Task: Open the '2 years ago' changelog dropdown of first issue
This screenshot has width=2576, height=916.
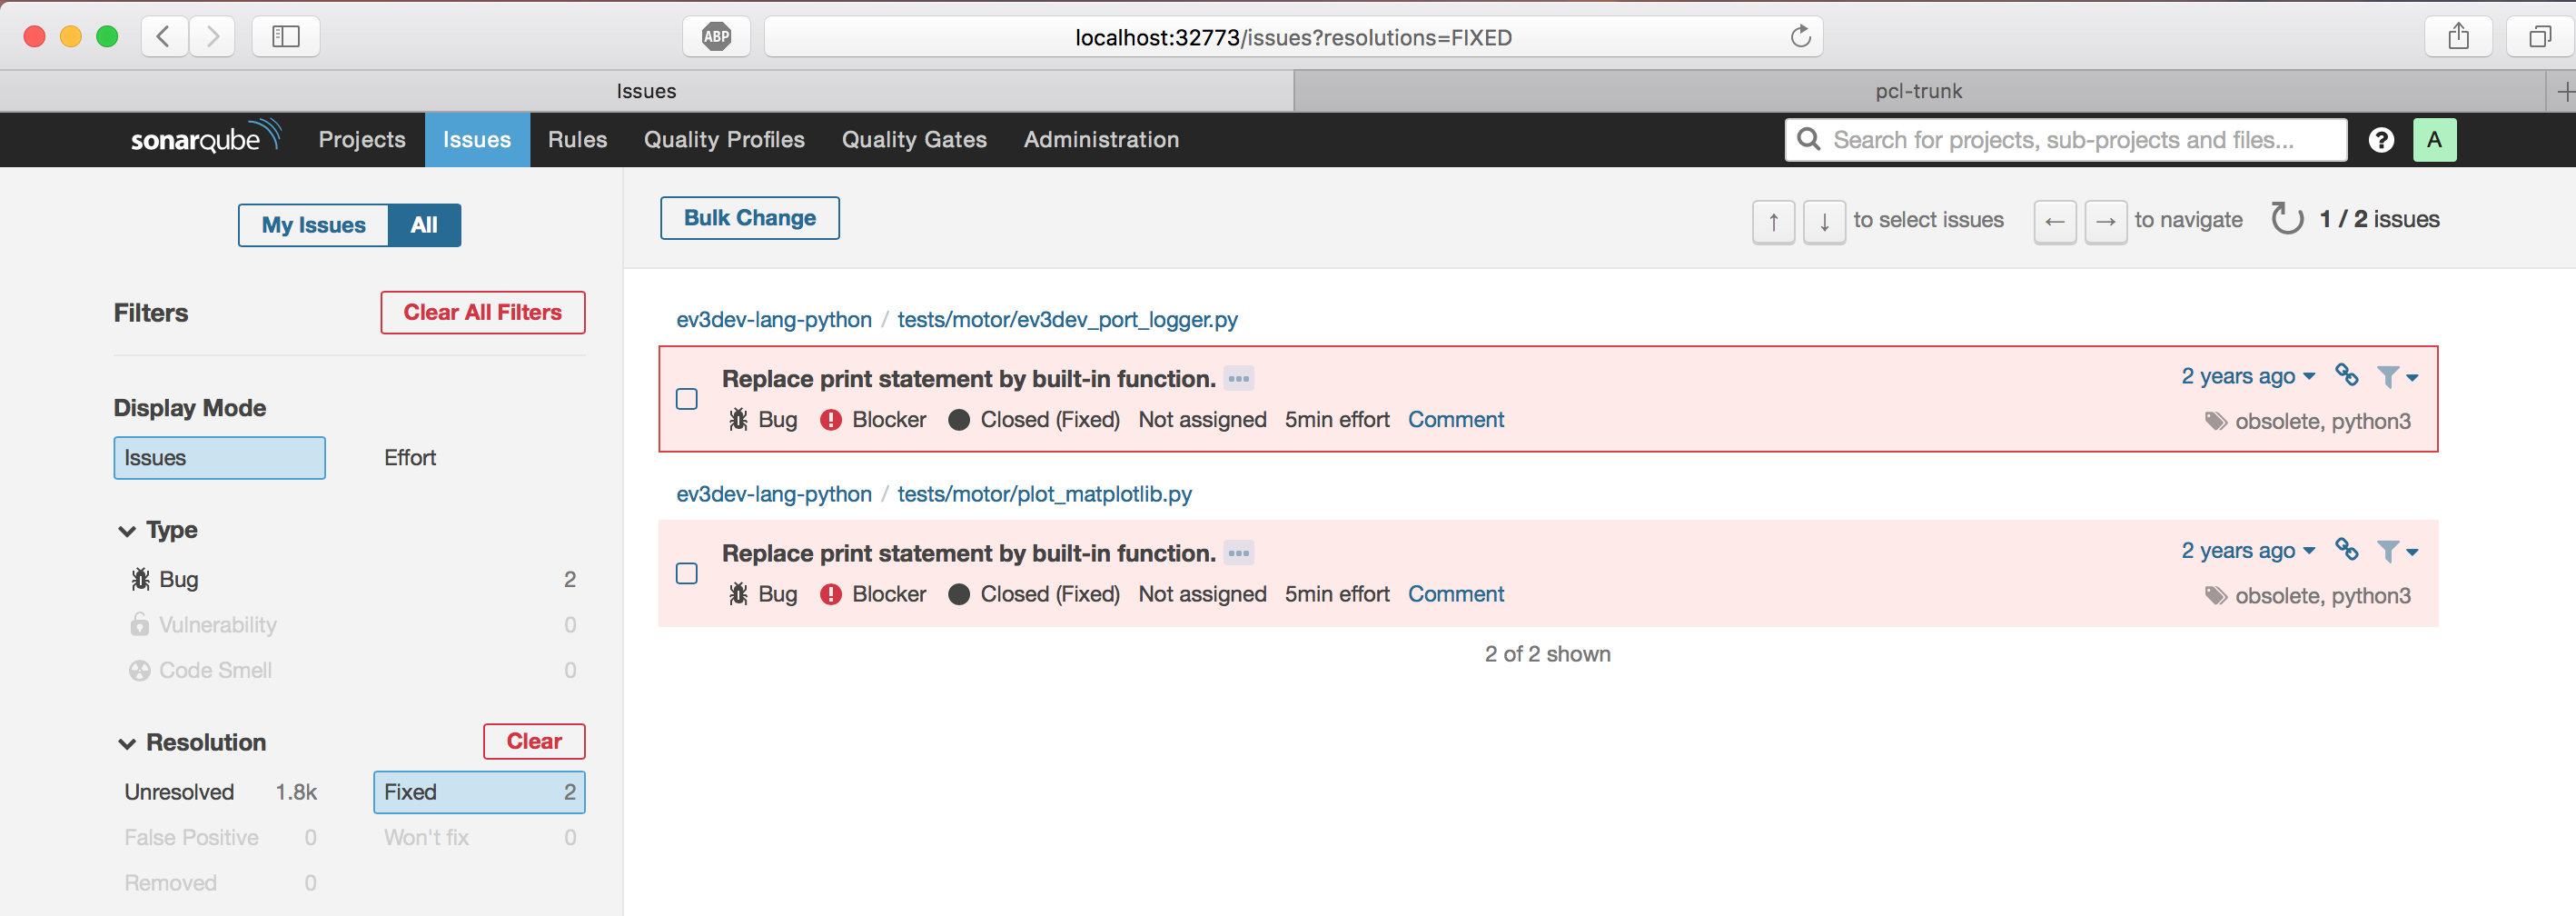Action: [2248, 376]
